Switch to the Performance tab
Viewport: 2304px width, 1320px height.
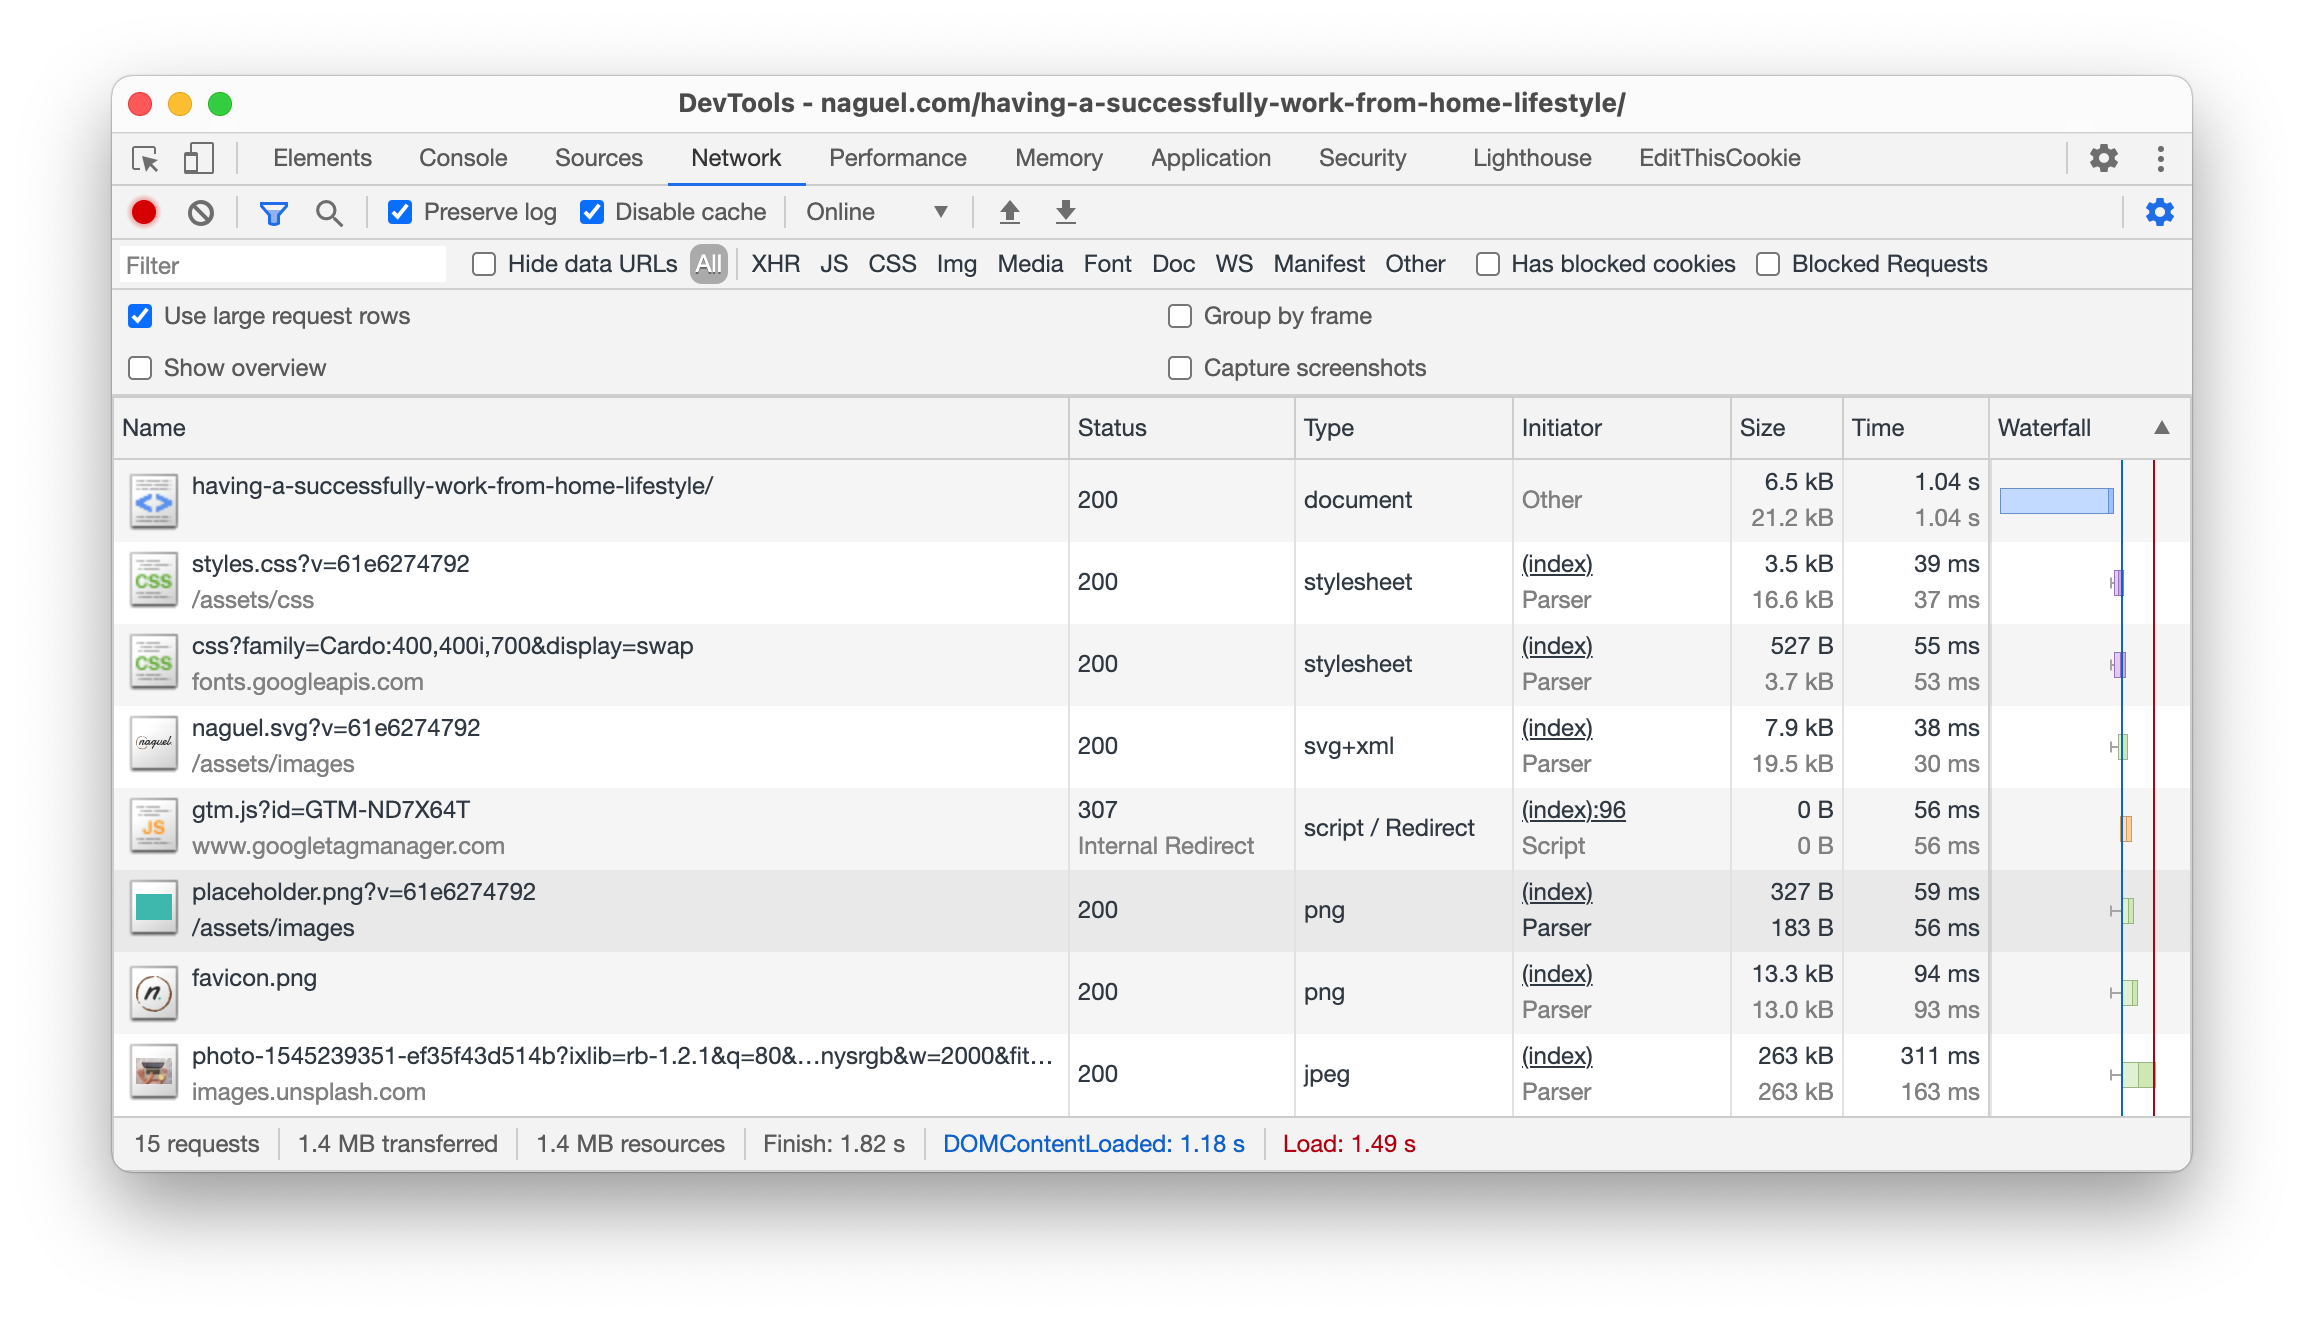(897, 158)
